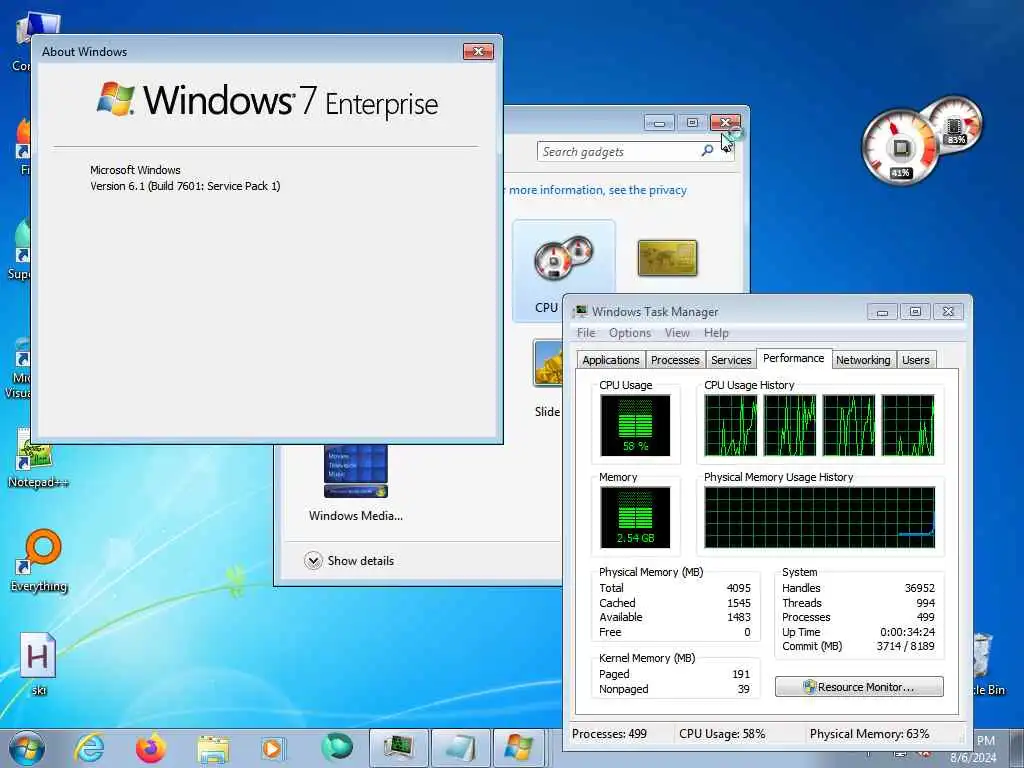
Task: Switch to the Applications tab
Action: pyautogui.click(x=611, y=360)
